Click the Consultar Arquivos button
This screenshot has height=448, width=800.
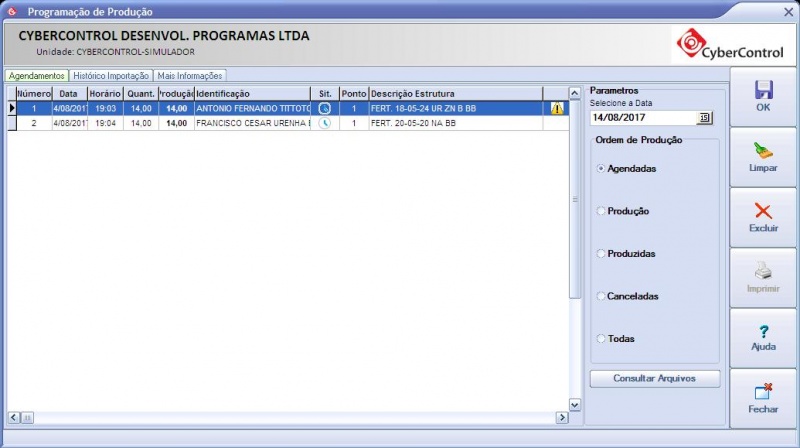655,379
